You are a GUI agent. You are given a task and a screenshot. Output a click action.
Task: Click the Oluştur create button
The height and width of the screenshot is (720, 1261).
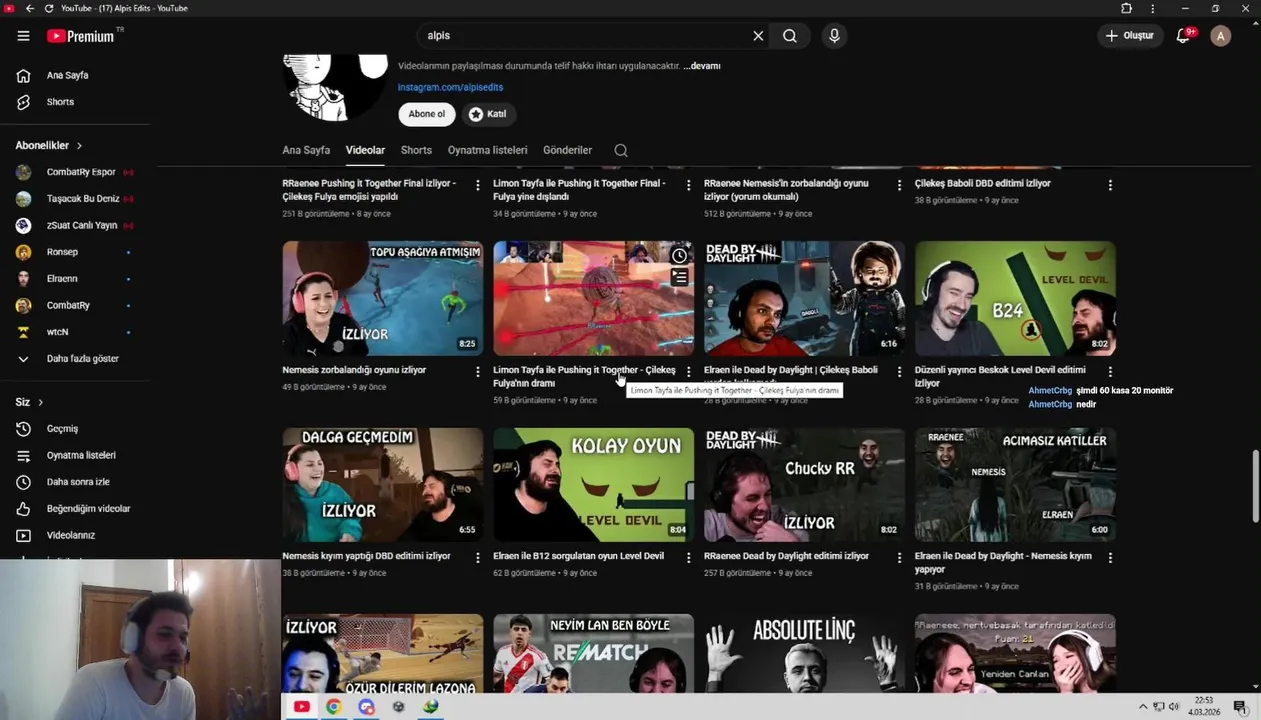(x=1130, y=36)
